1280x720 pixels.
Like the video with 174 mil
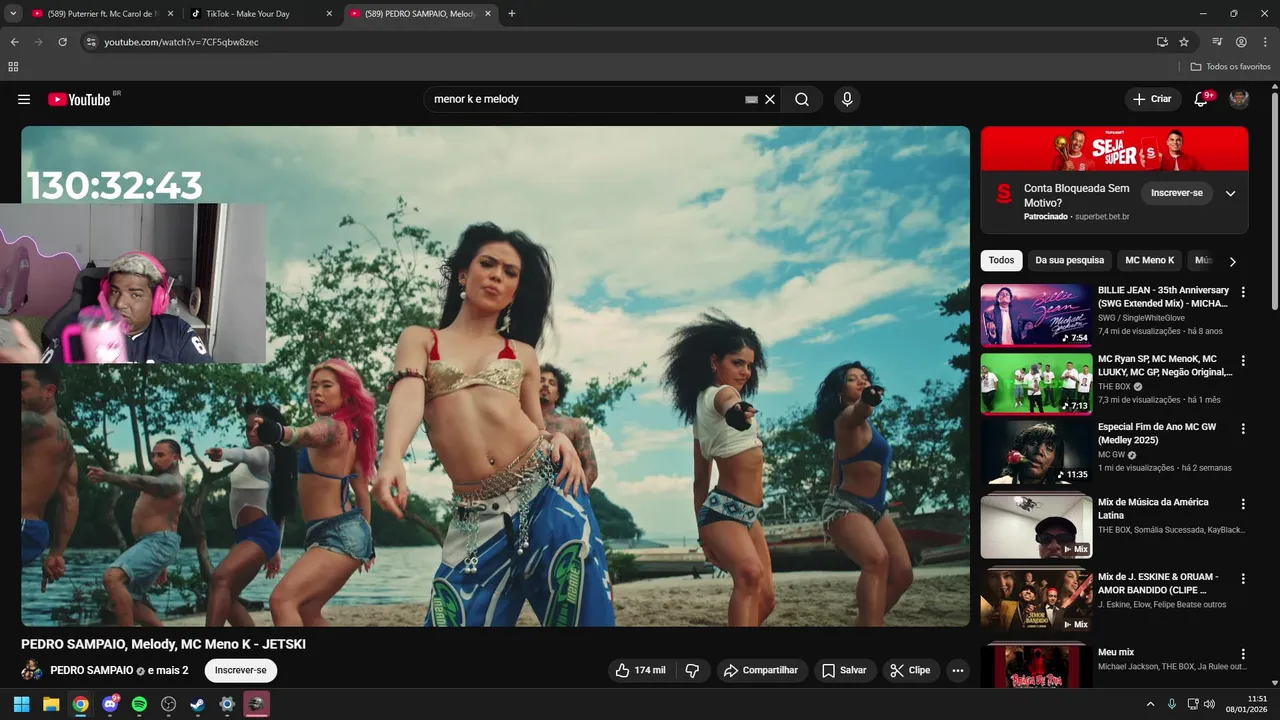coord(640,670)
